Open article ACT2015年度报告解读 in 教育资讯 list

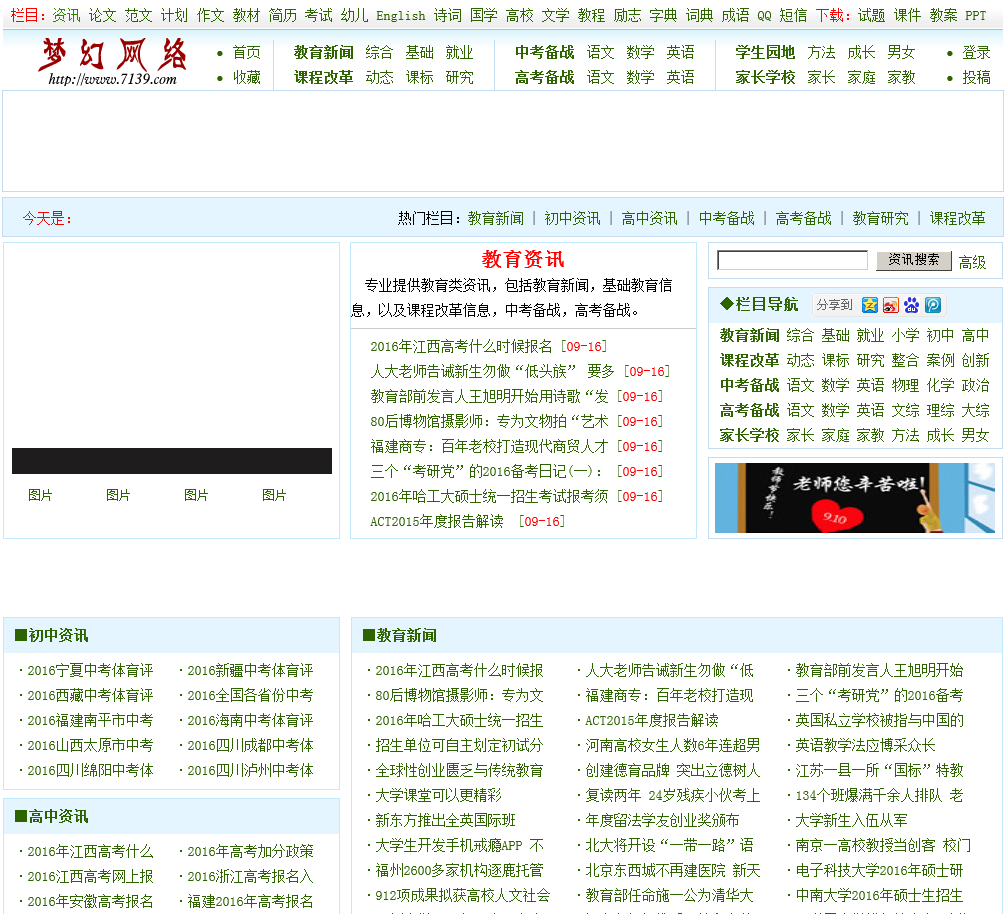(x=436, y=522)
